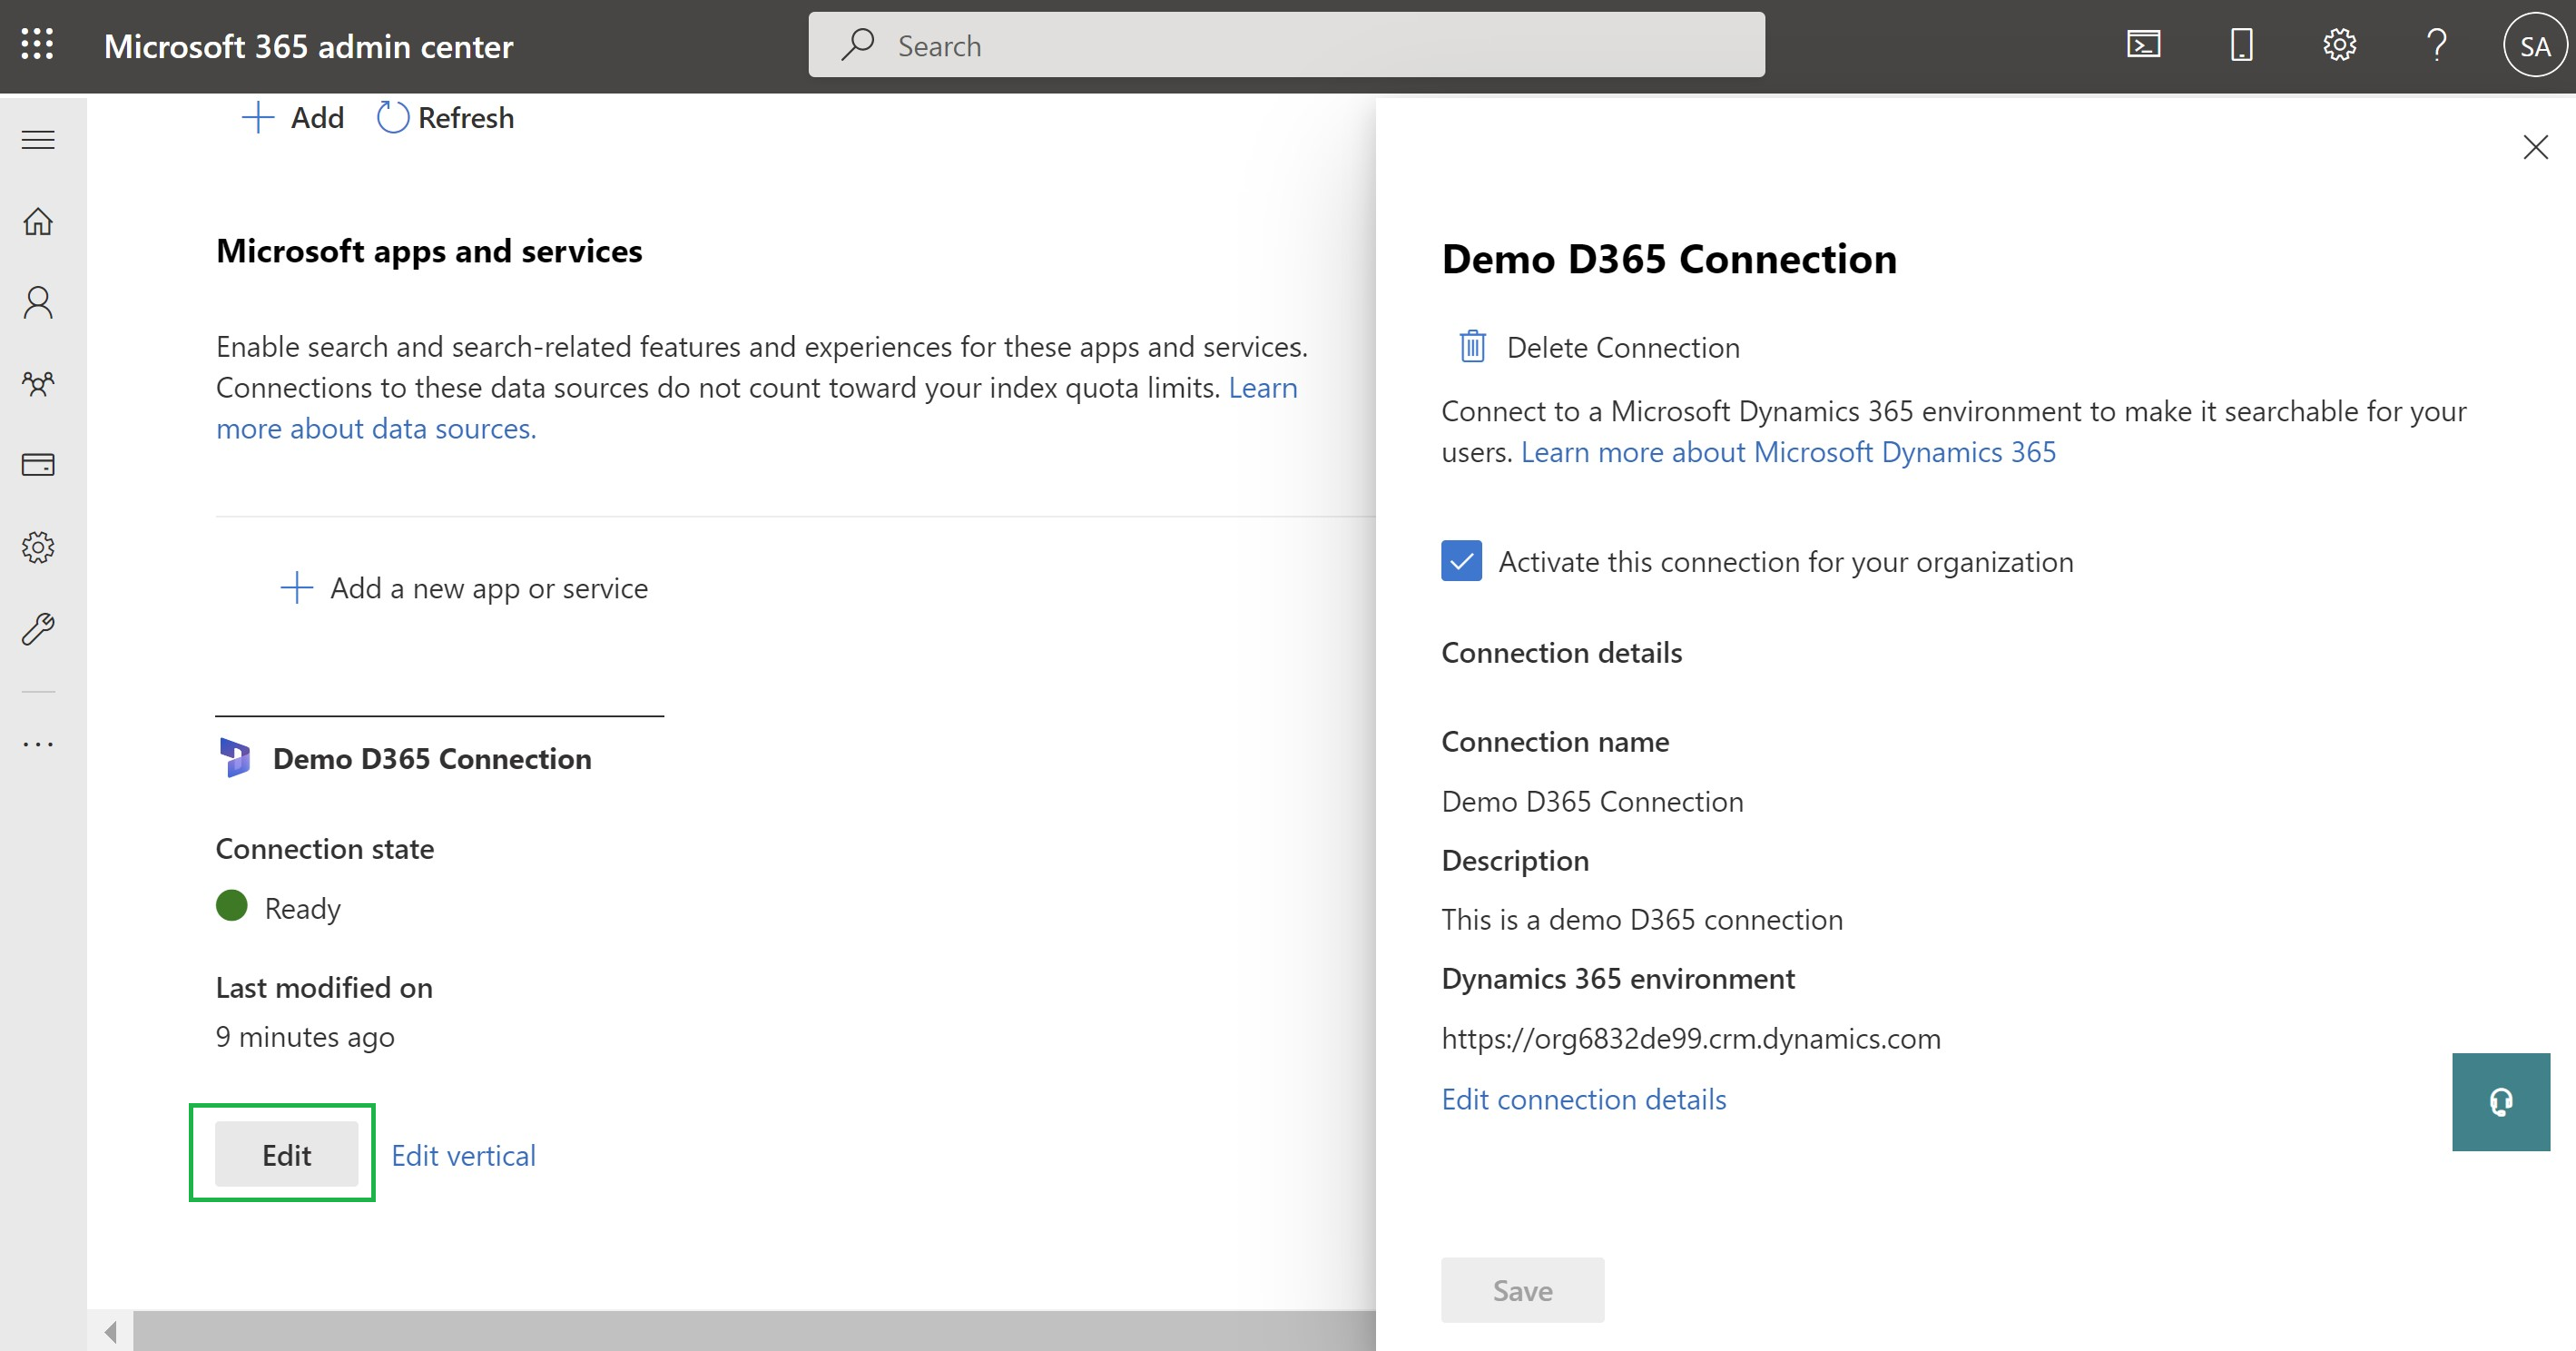Open Setup wrench icon in sidebar
Viewport: 2576px width, 1351px height.
click(38, 629)
